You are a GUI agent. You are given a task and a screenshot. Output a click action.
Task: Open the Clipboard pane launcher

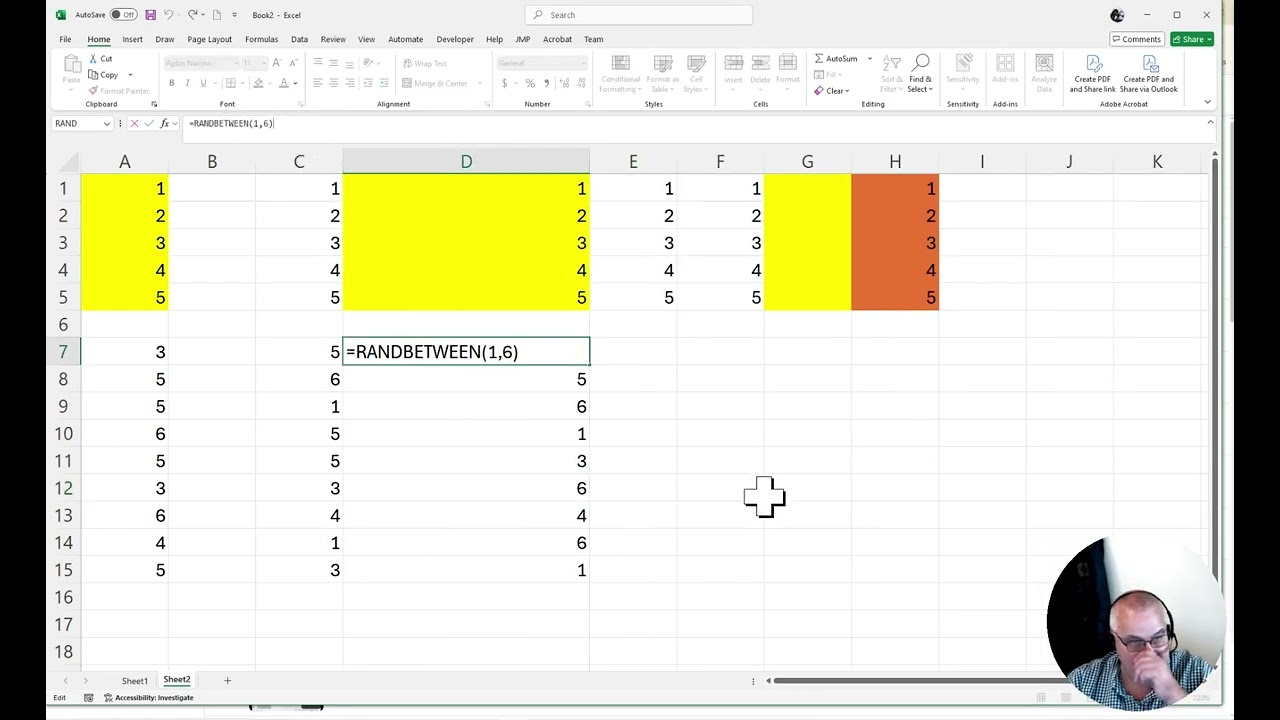154,104
